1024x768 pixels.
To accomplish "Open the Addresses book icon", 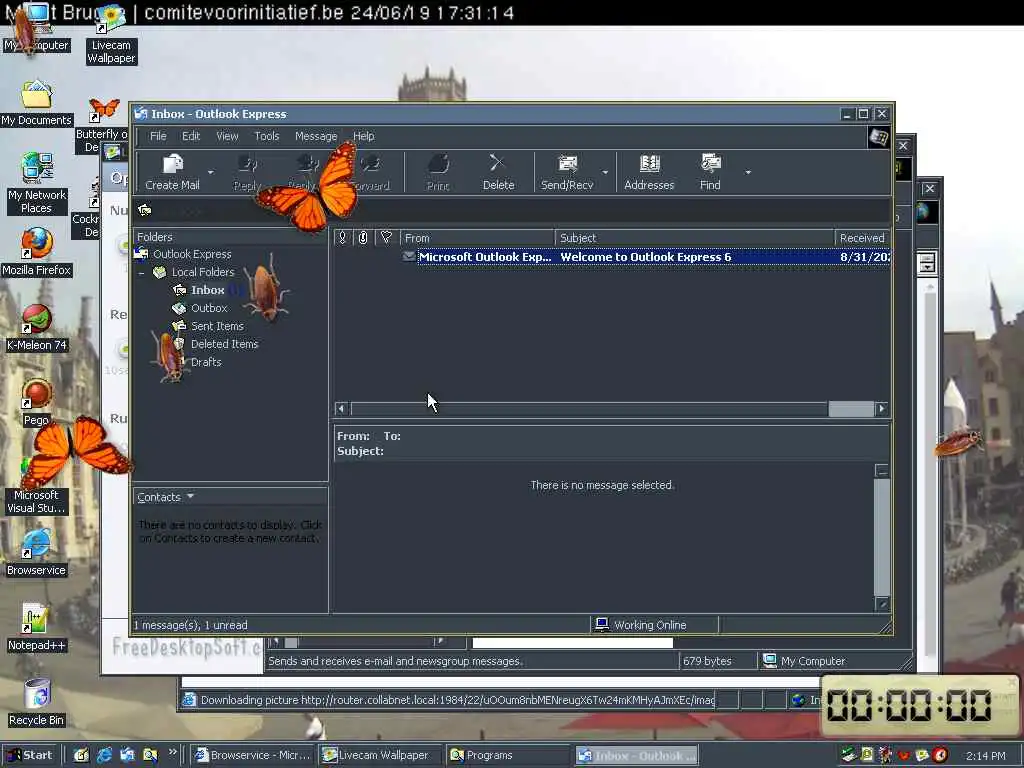I will click(649, 172).
